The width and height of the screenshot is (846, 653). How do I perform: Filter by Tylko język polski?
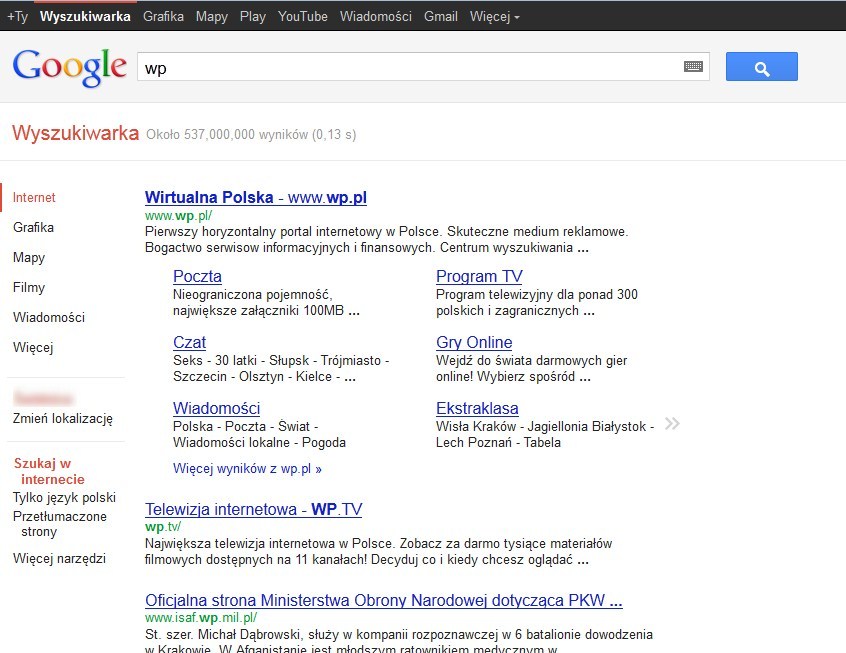(64, 497)
